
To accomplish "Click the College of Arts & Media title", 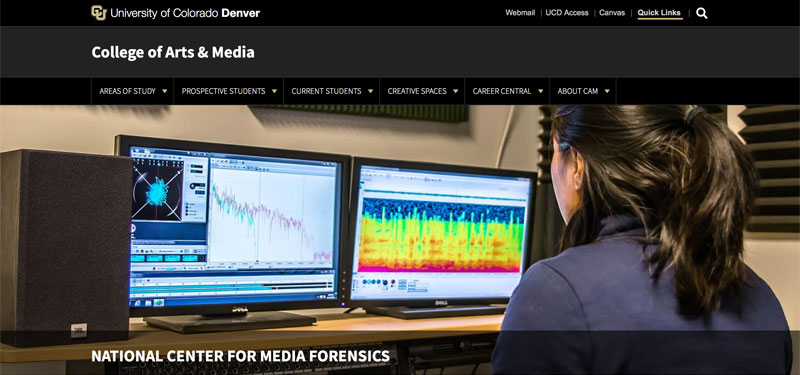I will point(173,52).
